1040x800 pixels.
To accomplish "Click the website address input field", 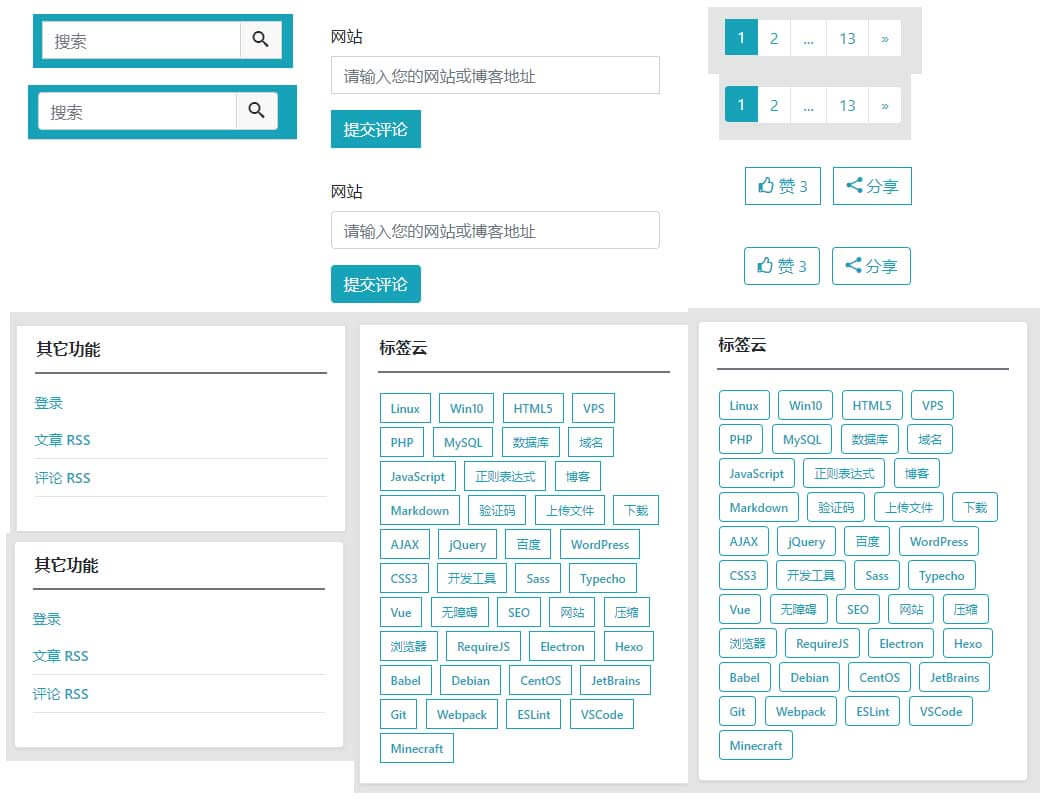I will tap(494, 75).
